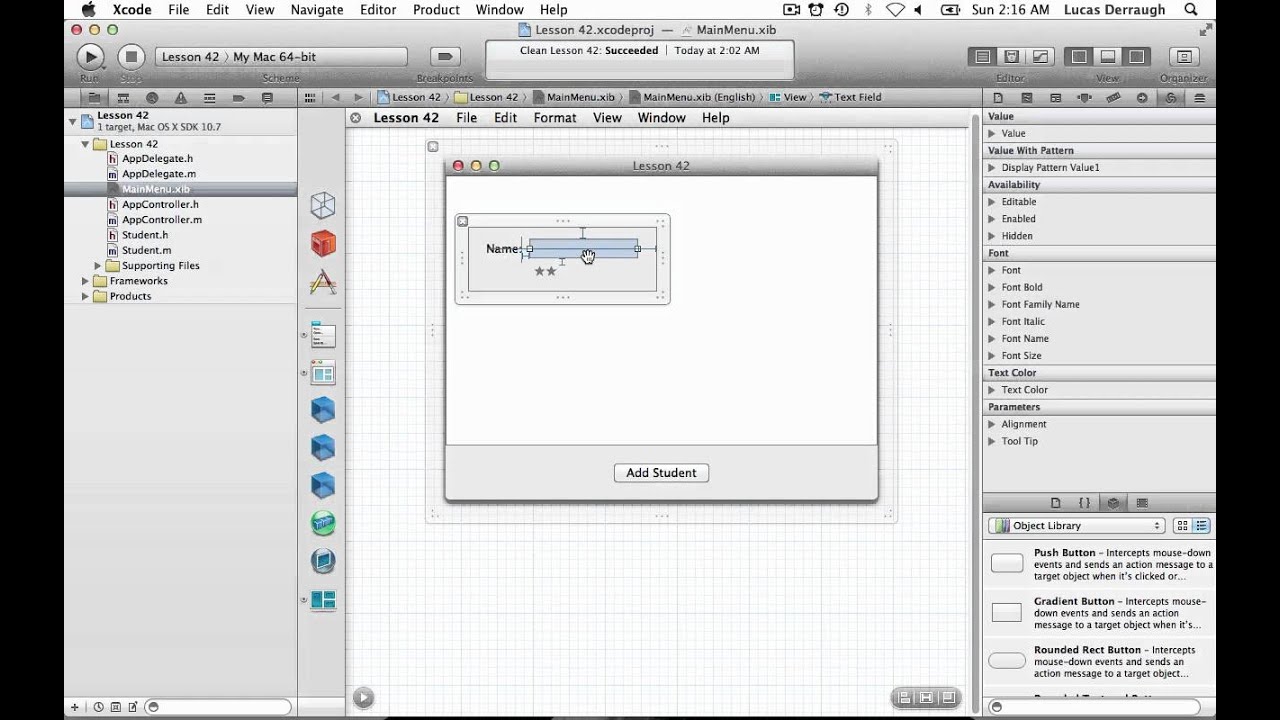Image resolution: width=1280 pixels, height=720 pixels.
Task: Show the File Template library tab
Action: [1055, 503]
